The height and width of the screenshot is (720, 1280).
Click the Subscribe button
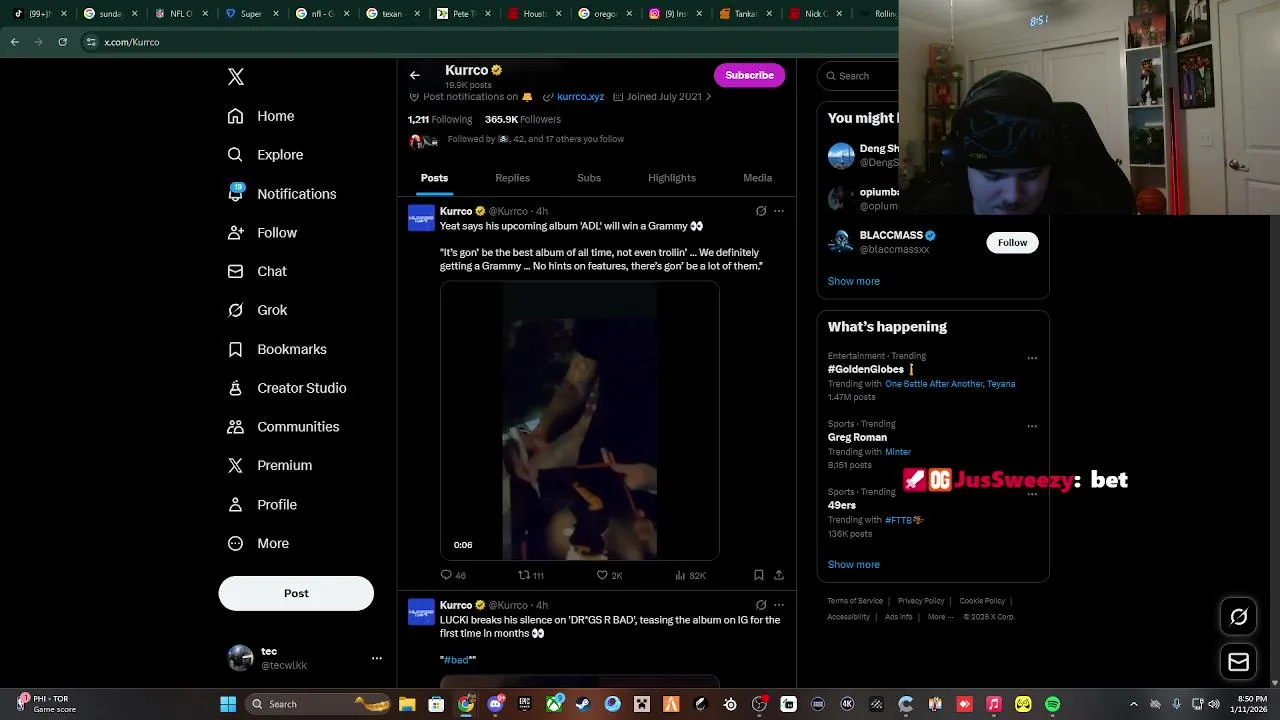tap(749, 75)
